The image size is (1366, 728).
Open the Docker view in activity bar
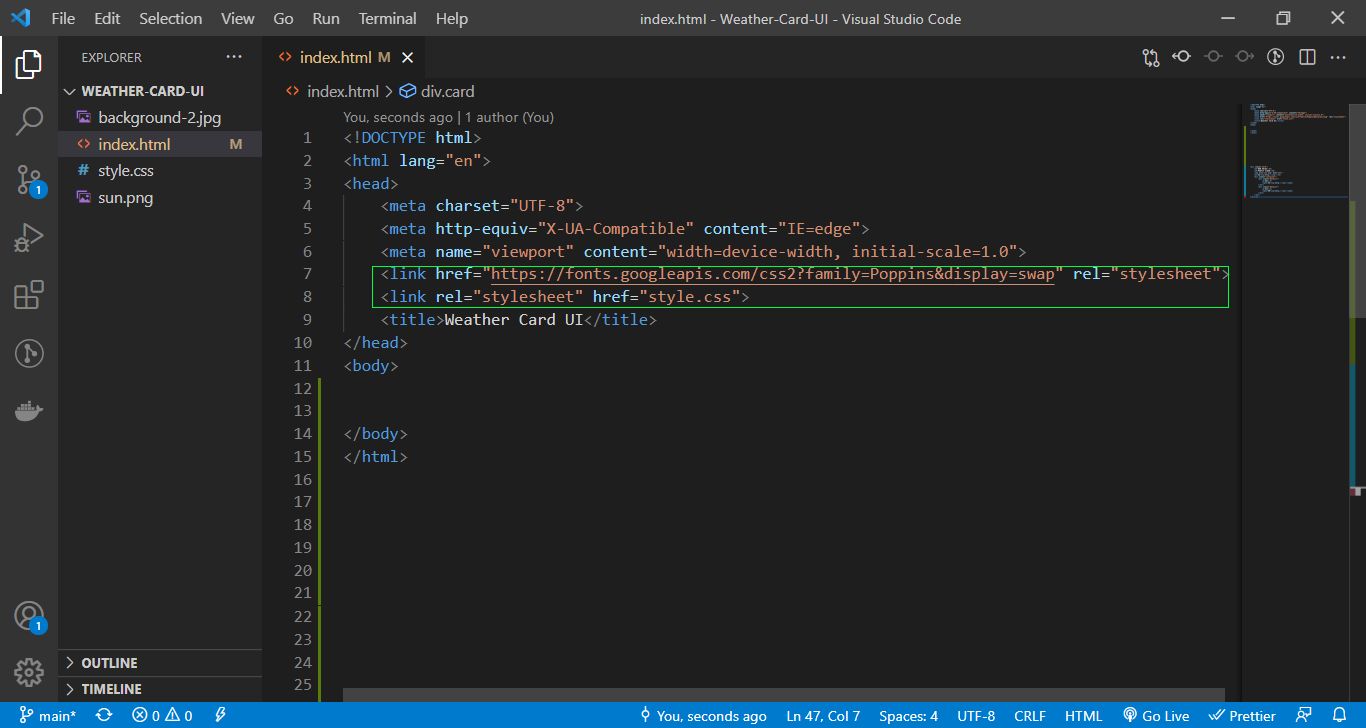tap(29, 410)
